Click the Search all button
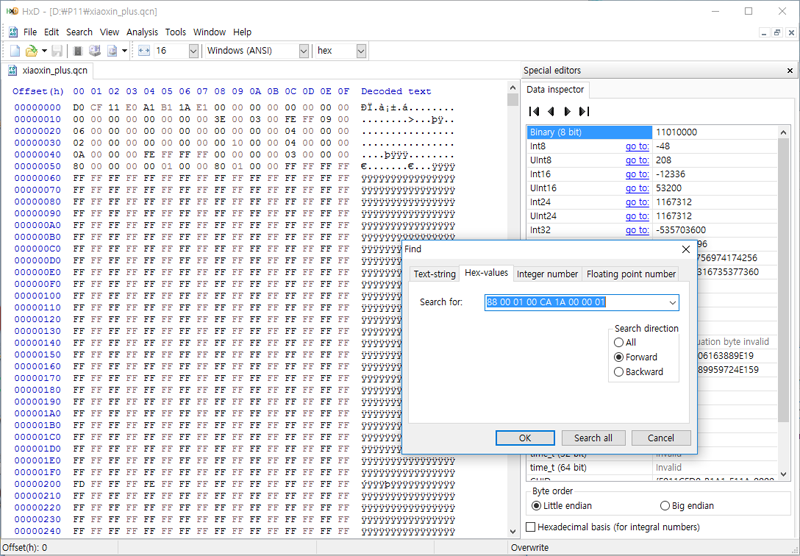Image resolution: width=800 pixels, height=556 pixels. point(593,438)
